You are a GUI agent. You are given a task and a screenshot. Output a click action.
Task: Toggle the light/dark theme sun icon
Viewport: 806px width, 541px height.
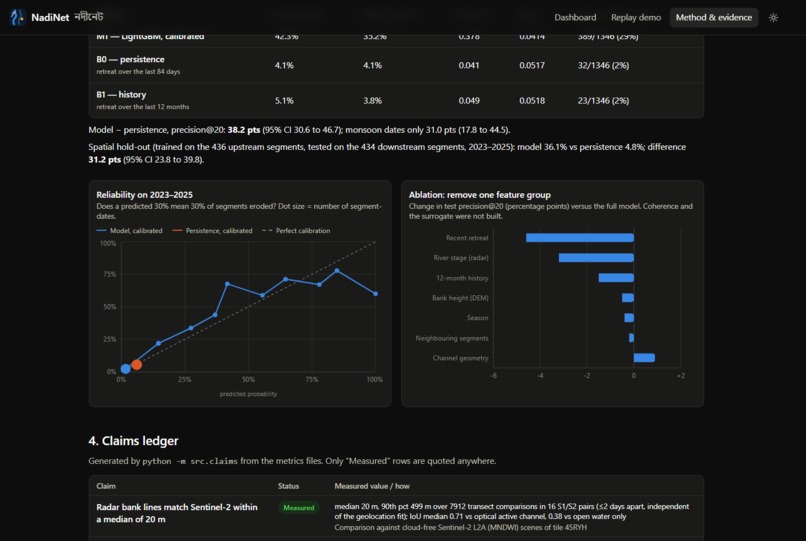click(x=773, y=17)
